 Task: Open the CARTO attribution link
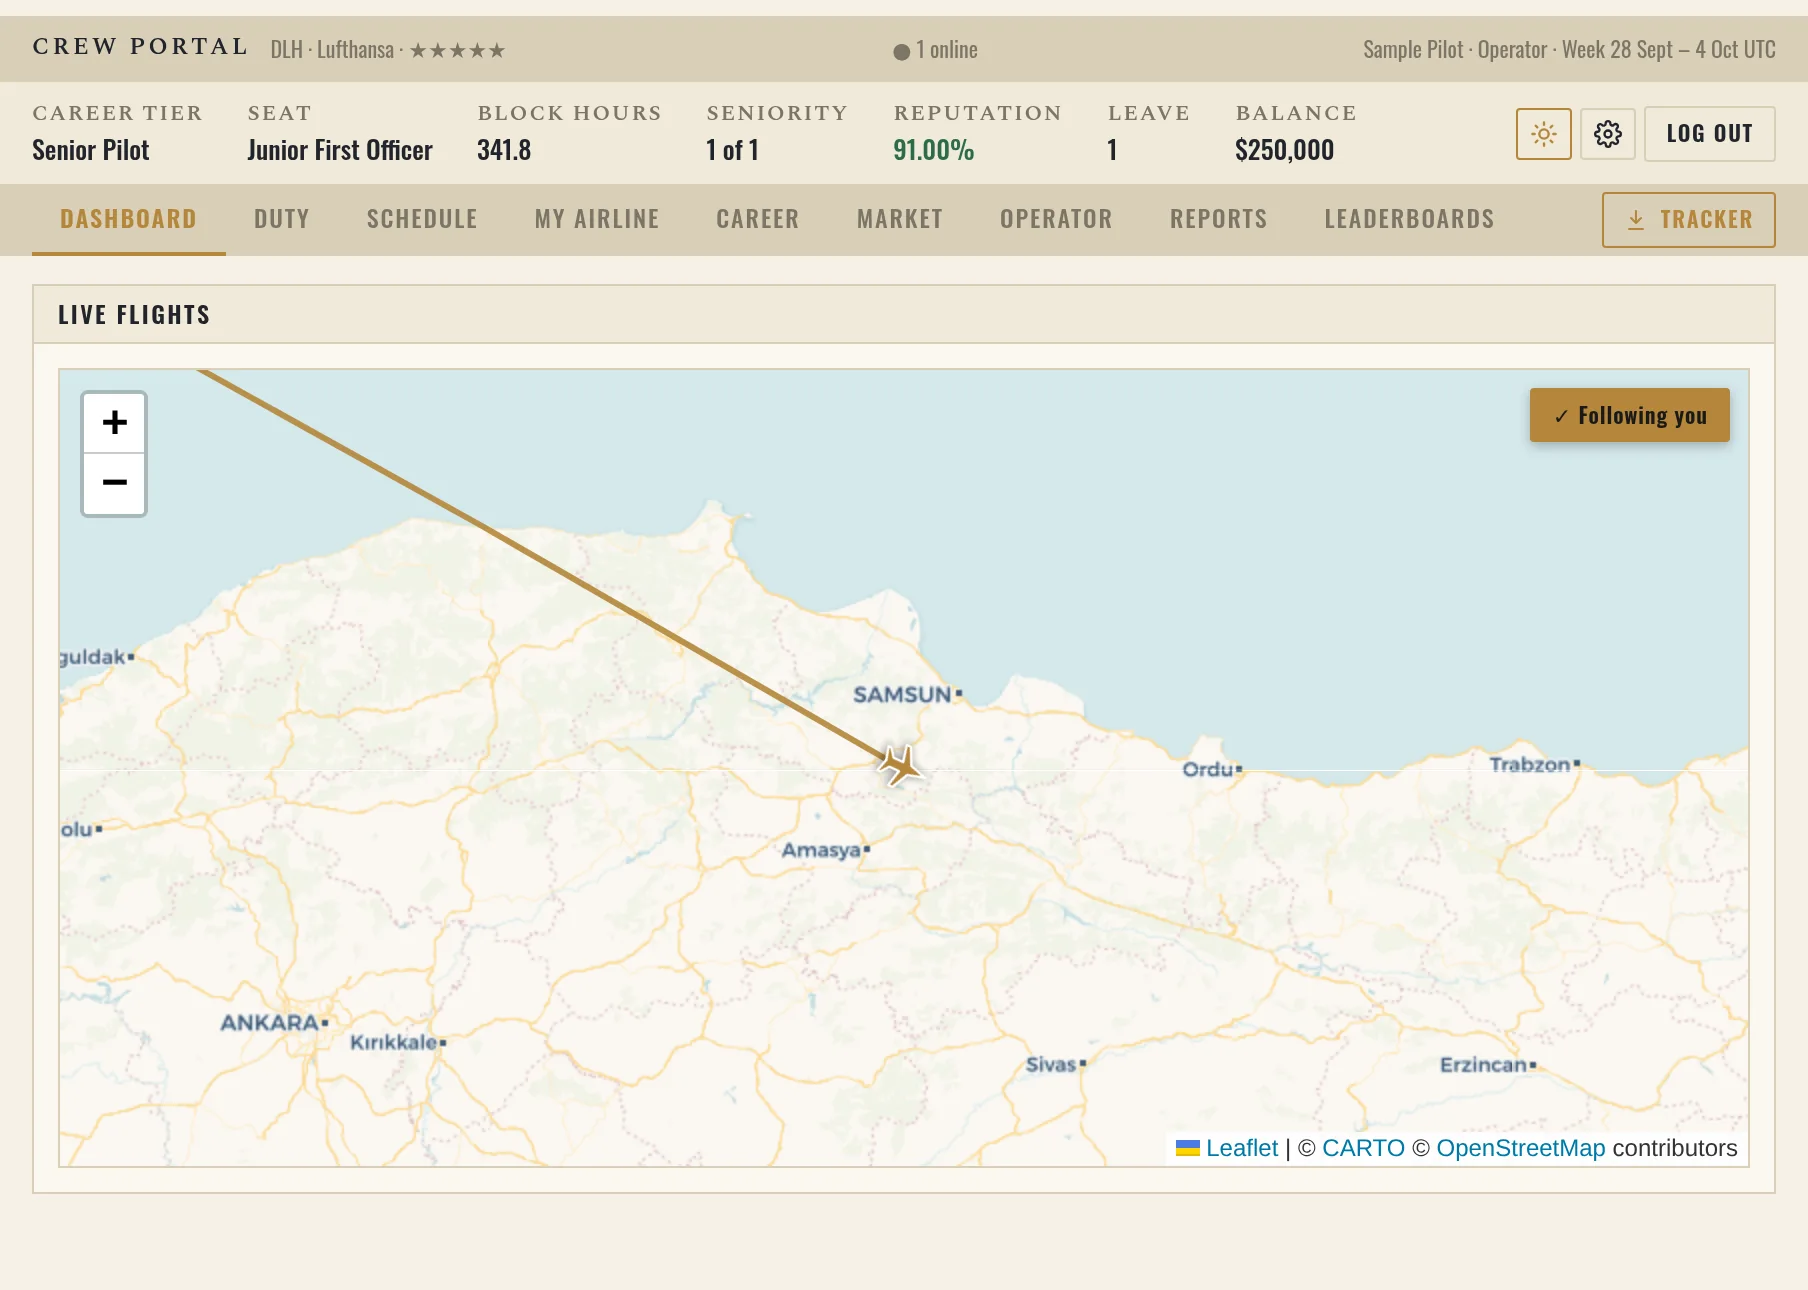point(1363,1148)
